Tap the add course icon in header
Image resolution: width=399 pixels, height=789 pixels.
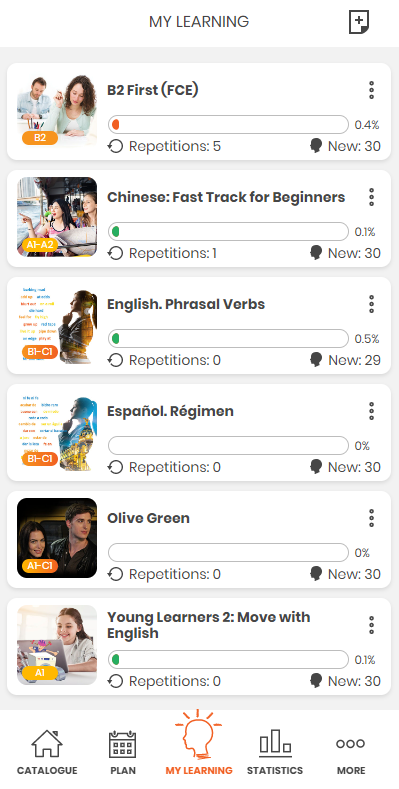[359, 22]
